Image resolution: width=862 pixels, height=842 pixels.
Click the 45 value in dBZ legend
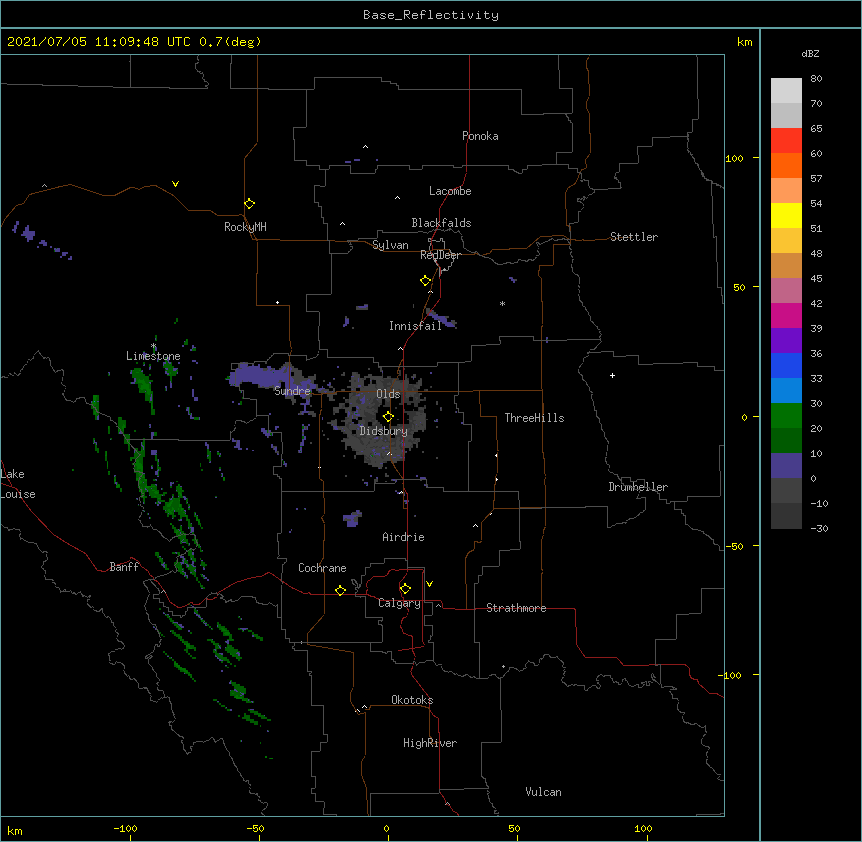(816, 279)
